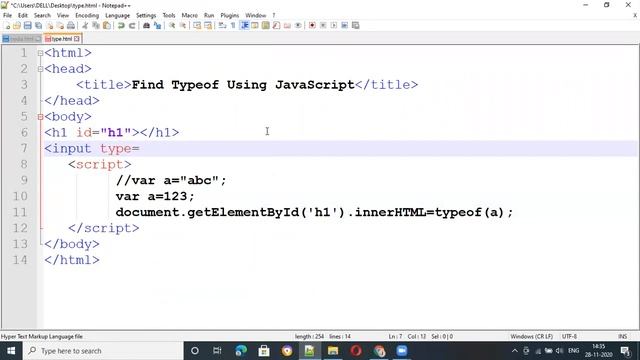Image resolution: width=640 pixels, height=360 pixels.
Task: Click Synchronize Vertical Scrolling icon
Action: [197, 26]
